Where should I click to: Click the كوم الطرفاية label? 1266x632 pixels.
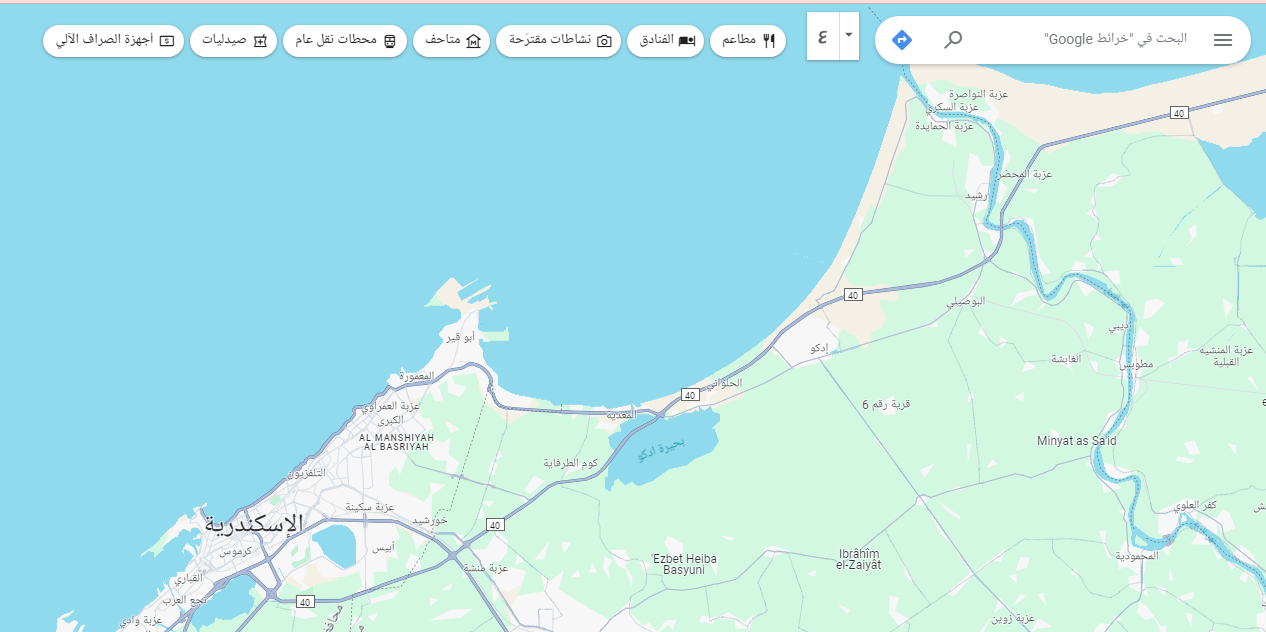point(570,463)
